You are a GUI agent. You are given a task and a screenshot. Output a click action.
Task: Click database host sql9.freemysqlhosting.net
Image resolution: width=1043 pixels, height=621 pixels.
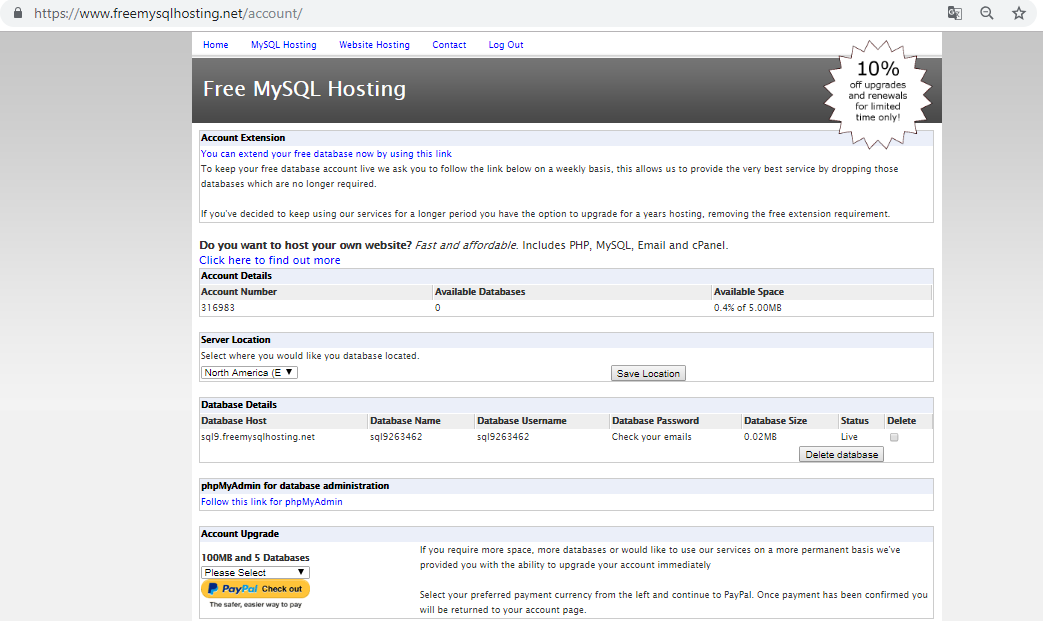pos(258,437)
